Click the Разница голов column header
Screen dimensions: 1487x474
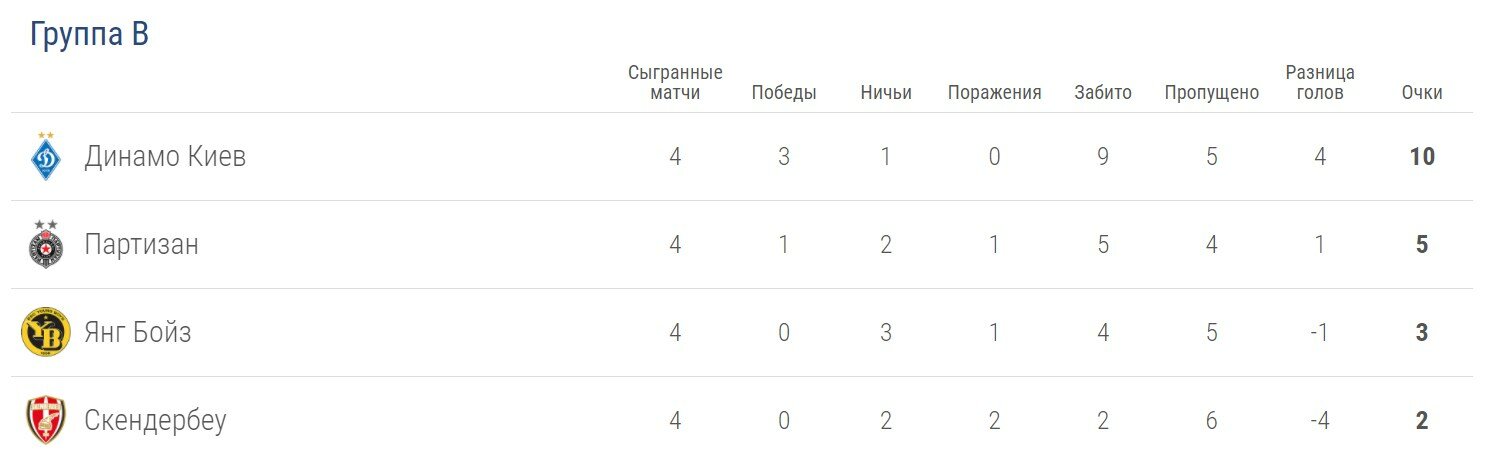pyautogui.click(x=1320, y=83)
